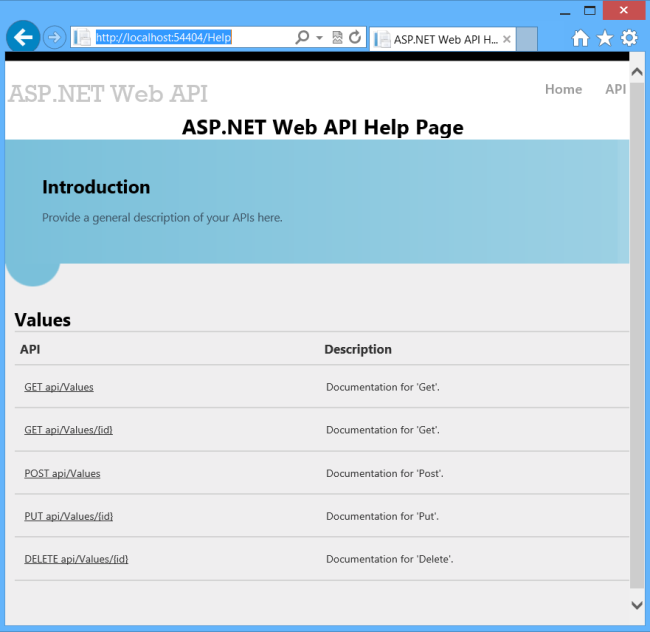Click the scrollbar down arrow
This screenshot has height=632, width=650.
pyautogui.click(x=637, y=604)
